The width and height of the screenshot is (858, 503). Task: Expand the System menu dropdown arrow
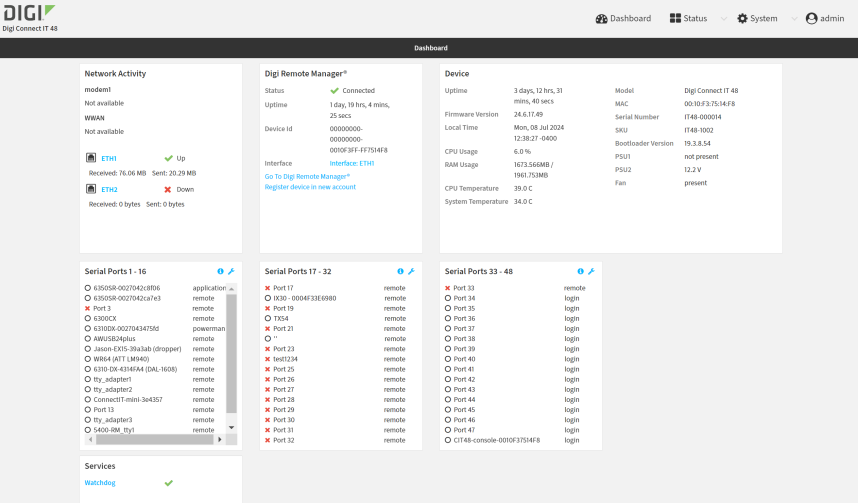[794, 19]
